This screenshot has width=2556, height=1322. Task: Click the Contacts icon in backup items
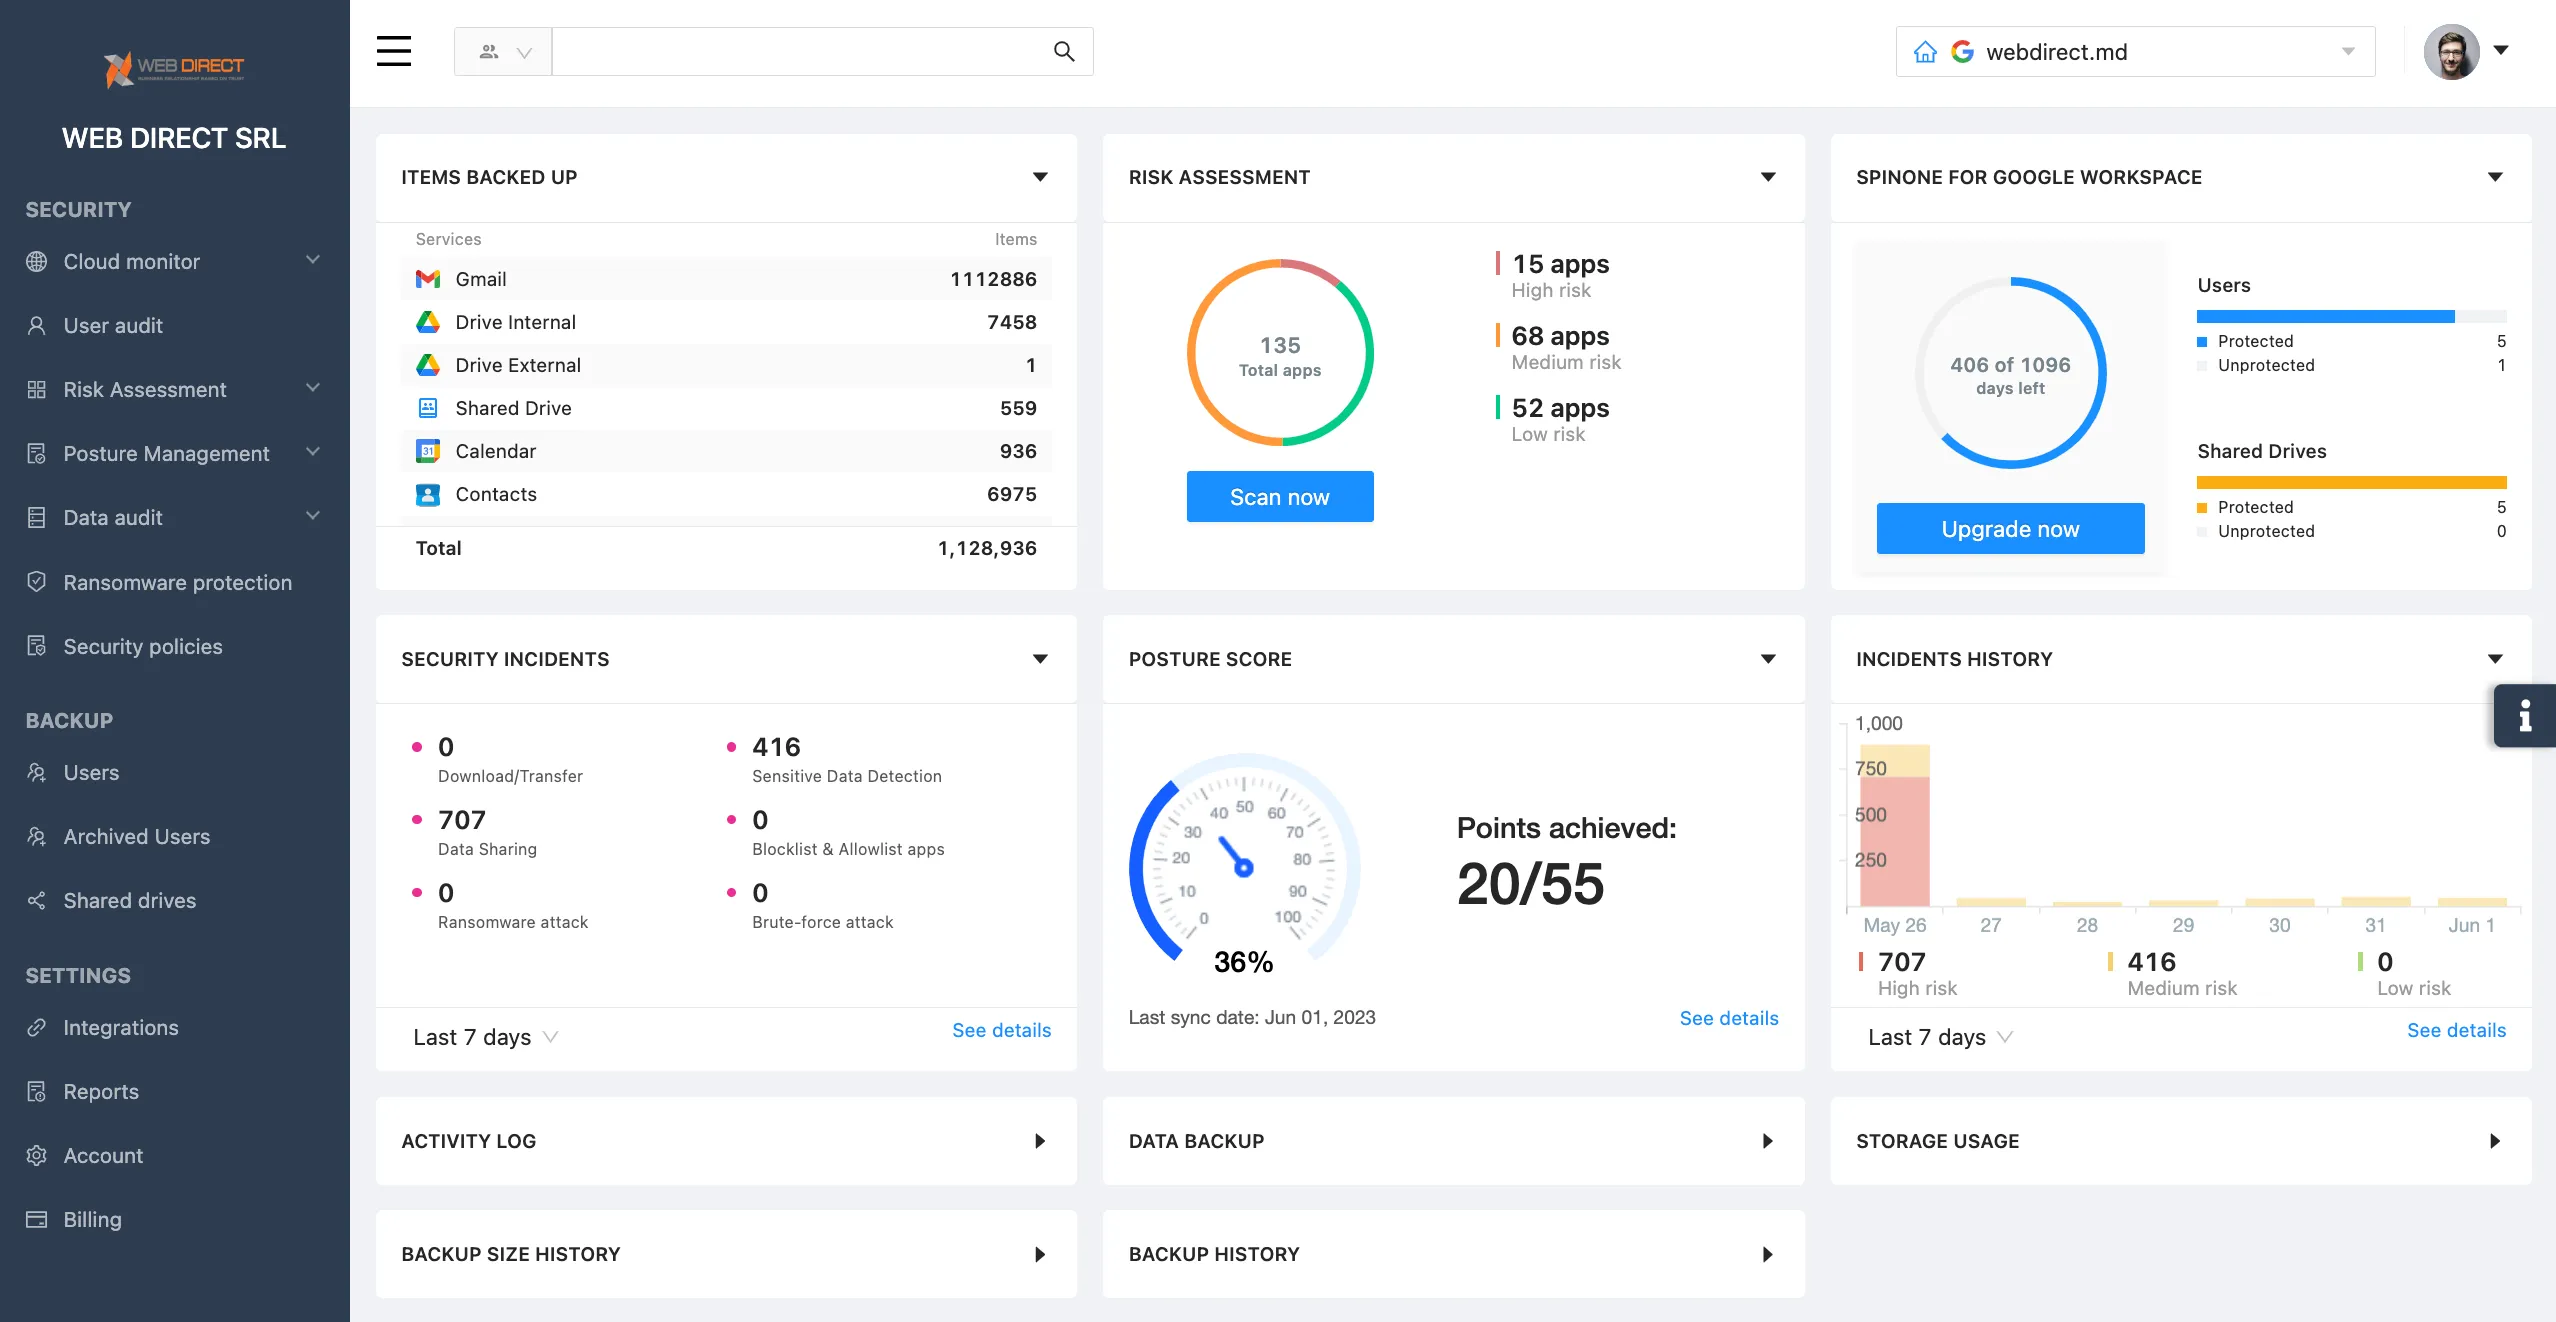[428, 492]
